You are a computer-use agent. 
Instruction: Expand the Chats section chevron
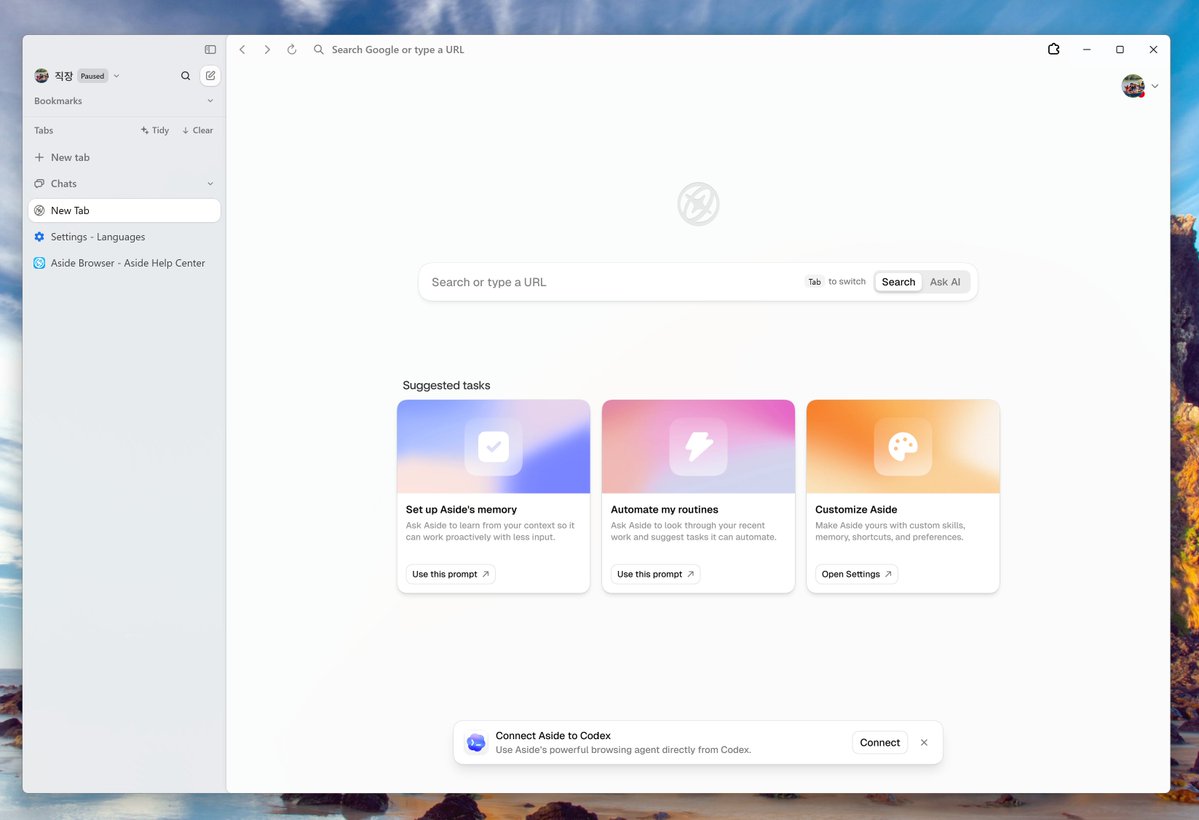[x=210, y=184]
